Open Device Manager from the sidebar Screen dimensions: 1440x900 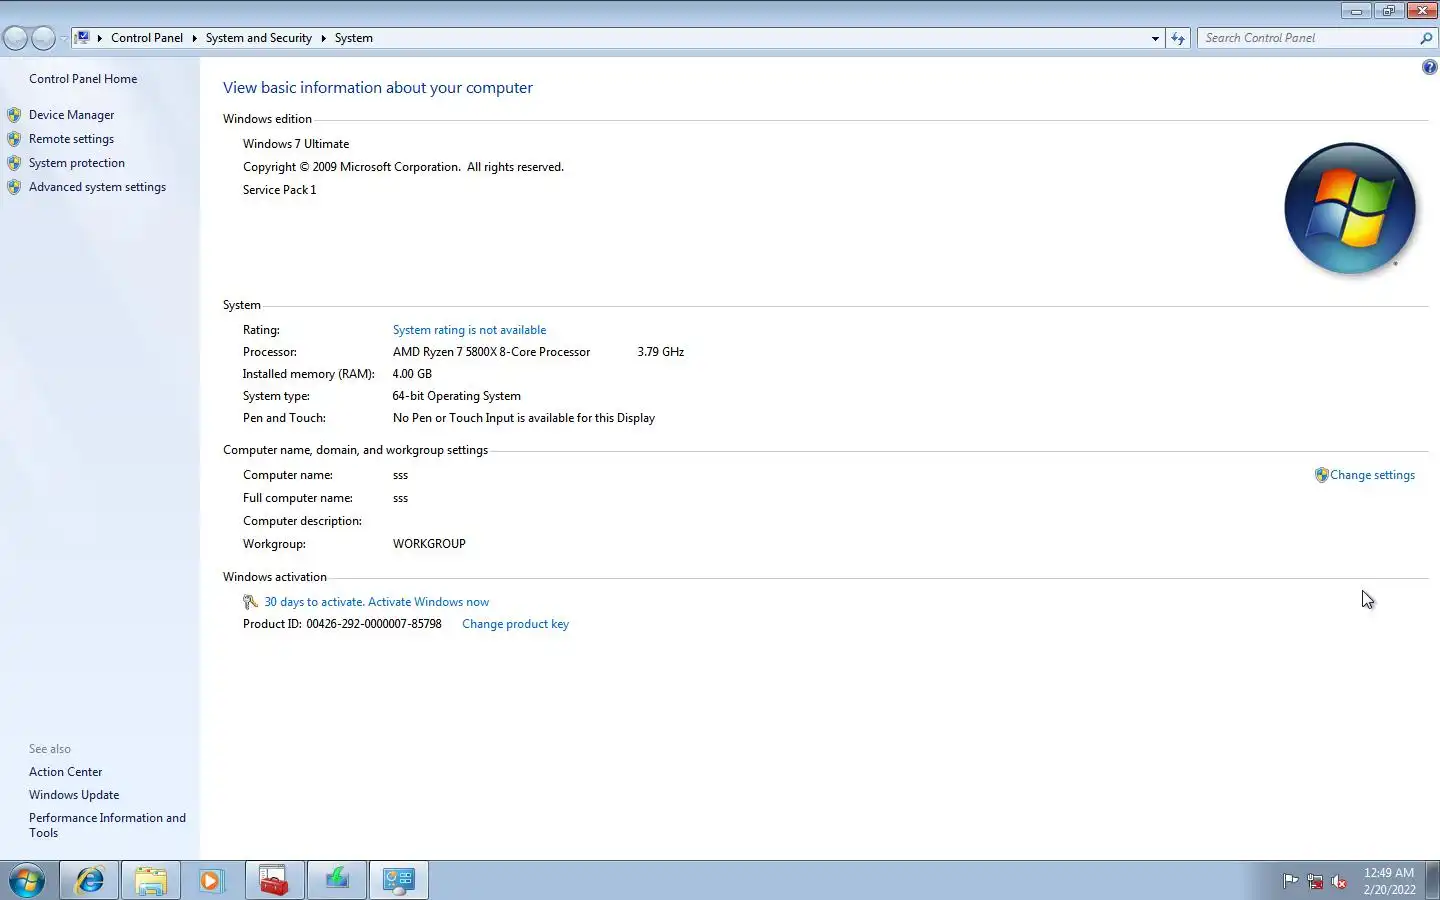point(71,115)
